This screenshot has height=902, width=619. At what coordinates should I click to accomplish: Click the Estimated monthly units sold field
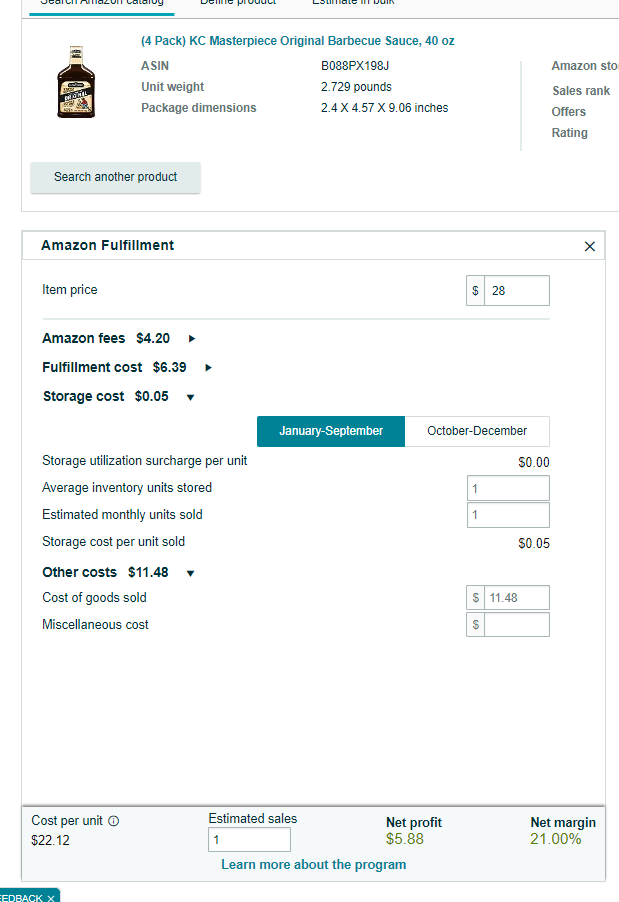click(508, 515)
